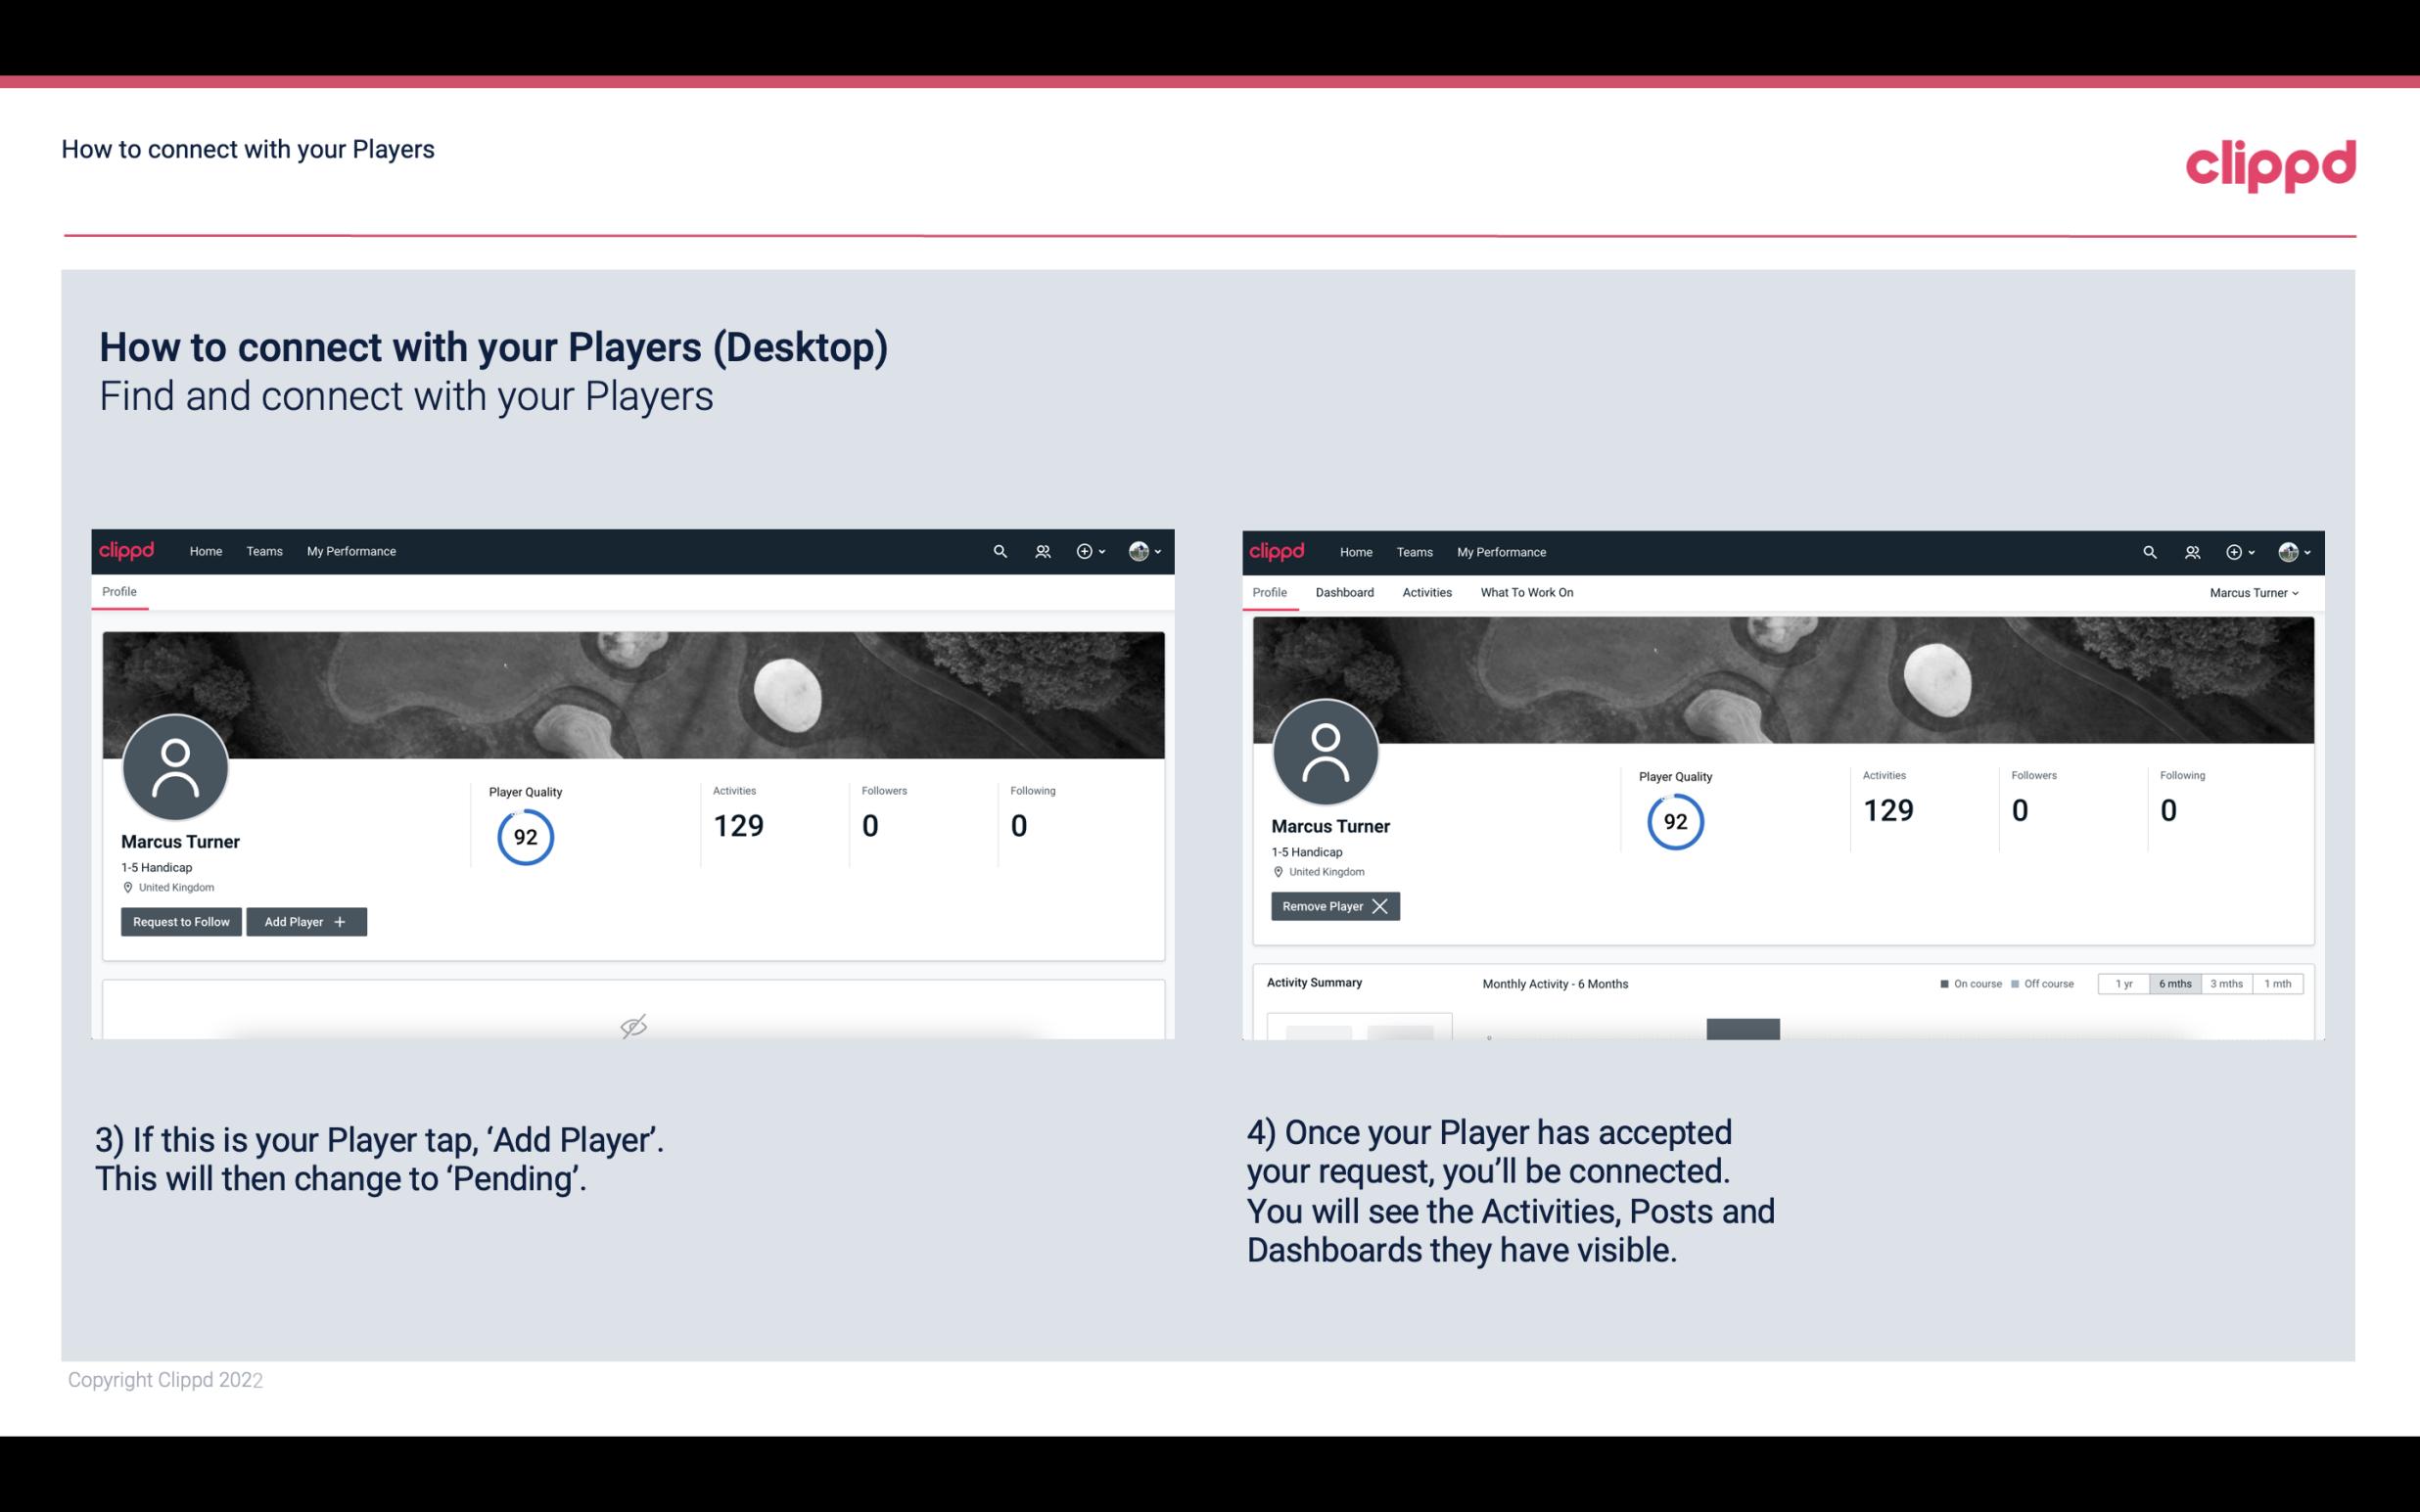This screenshot has height=1512, width=2420.
Task: Select the 'What To On' tab on right panel
Action: tap(1526, 592)
